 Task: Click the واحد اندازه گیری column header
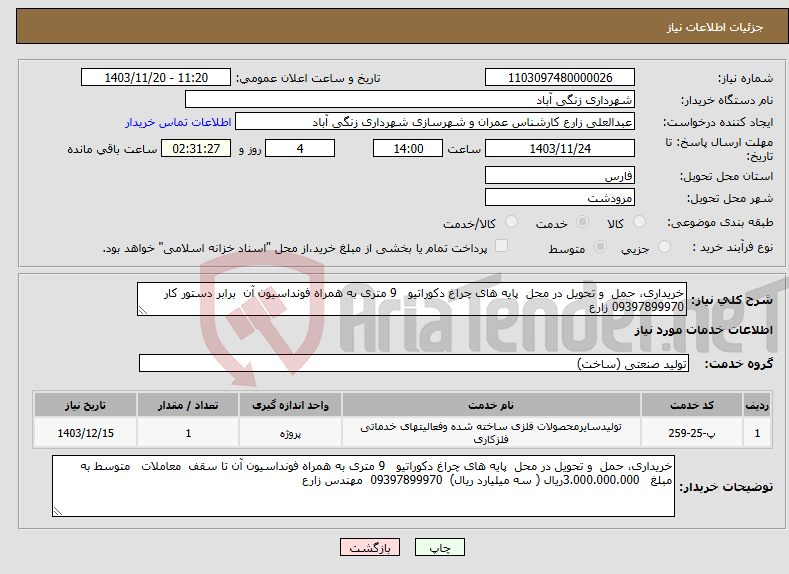[x=290, y=405]
